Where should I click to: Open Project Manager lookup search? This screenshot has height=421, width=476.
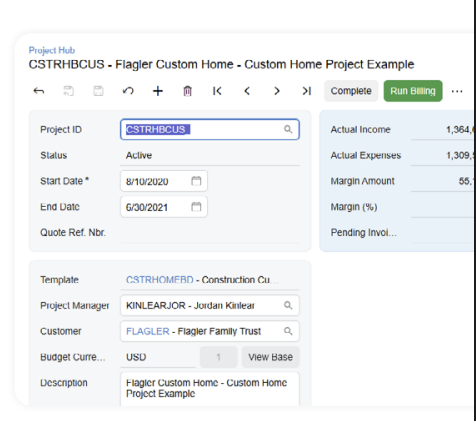pos(288,305)
